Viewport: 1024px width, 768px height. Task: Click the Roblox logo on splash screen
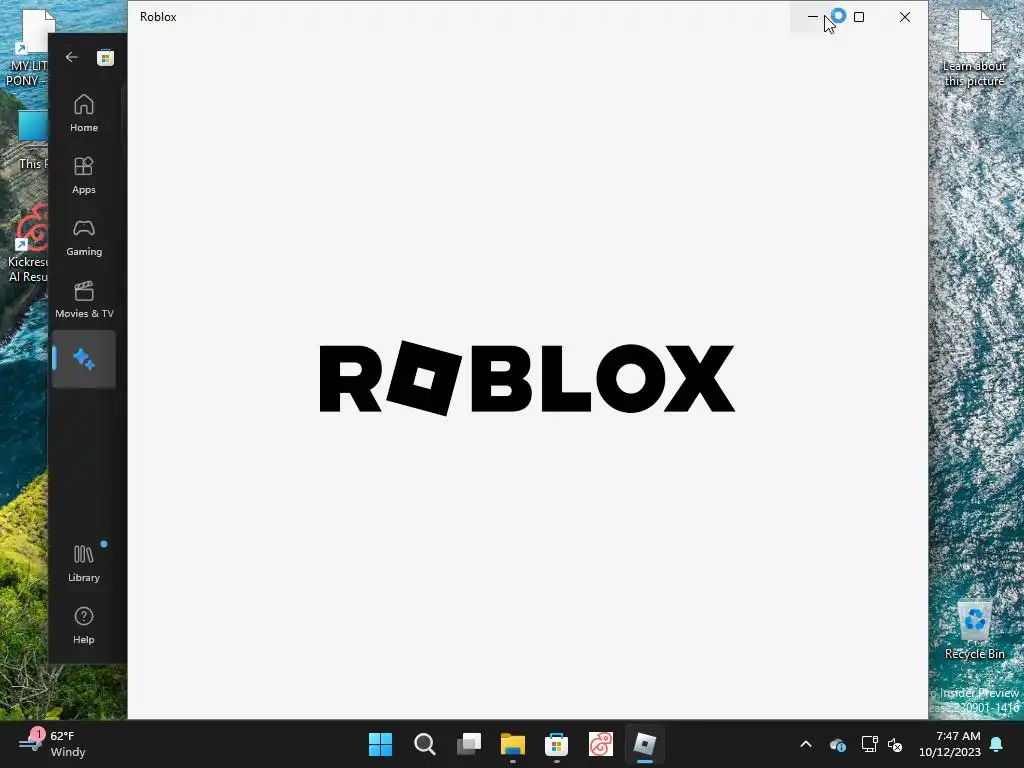click(x=527, y=378)
